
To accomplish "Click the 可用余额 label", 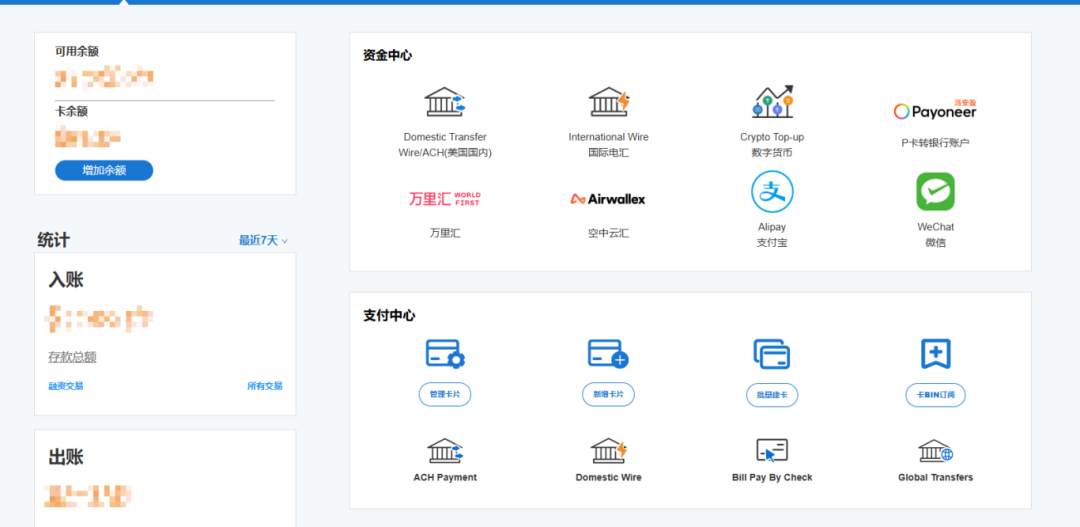I will pos(77,52).
